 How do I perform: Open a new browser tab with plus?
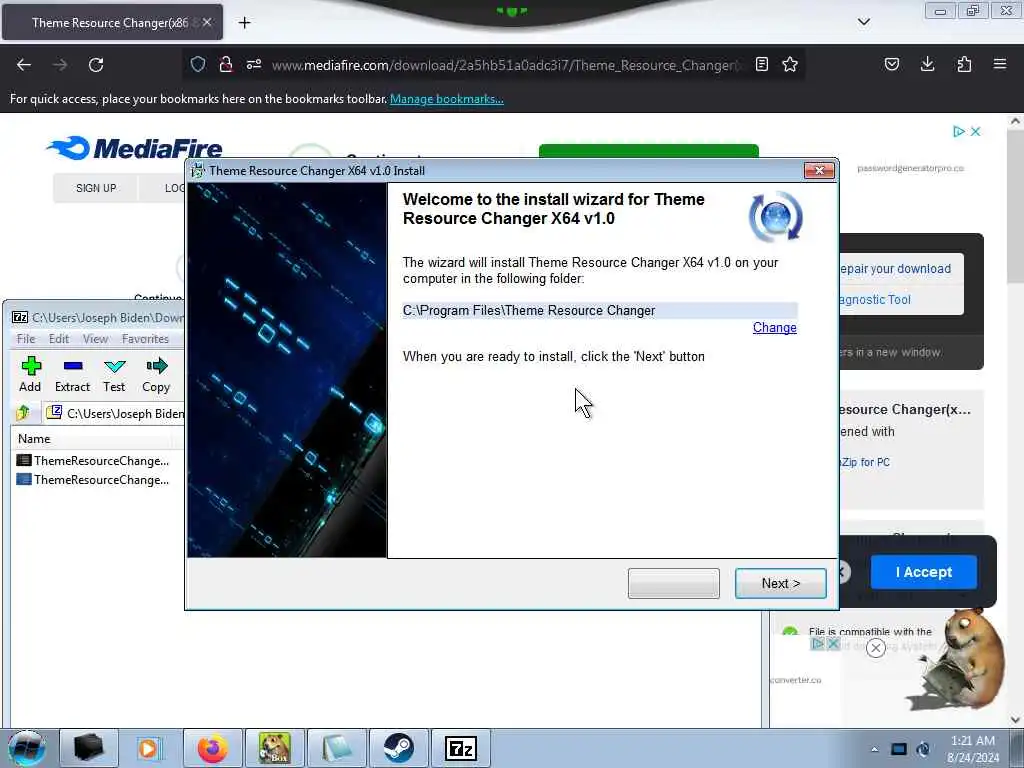244,23
